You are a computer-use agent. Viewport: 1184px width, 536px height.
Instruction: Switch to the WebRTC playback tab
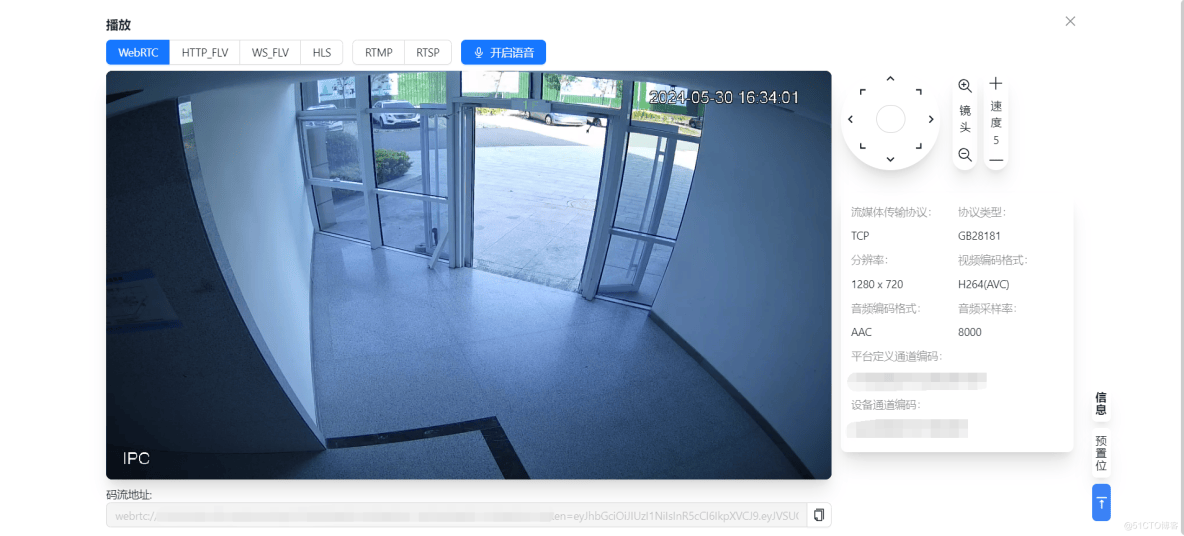click(137, 53)
